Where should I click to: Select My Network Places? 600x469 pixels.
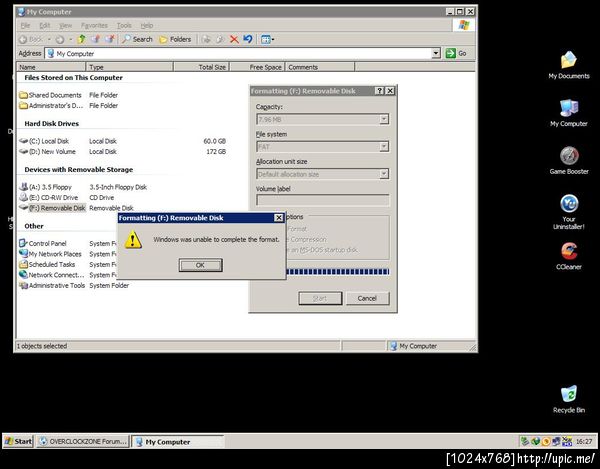point(51,254)
